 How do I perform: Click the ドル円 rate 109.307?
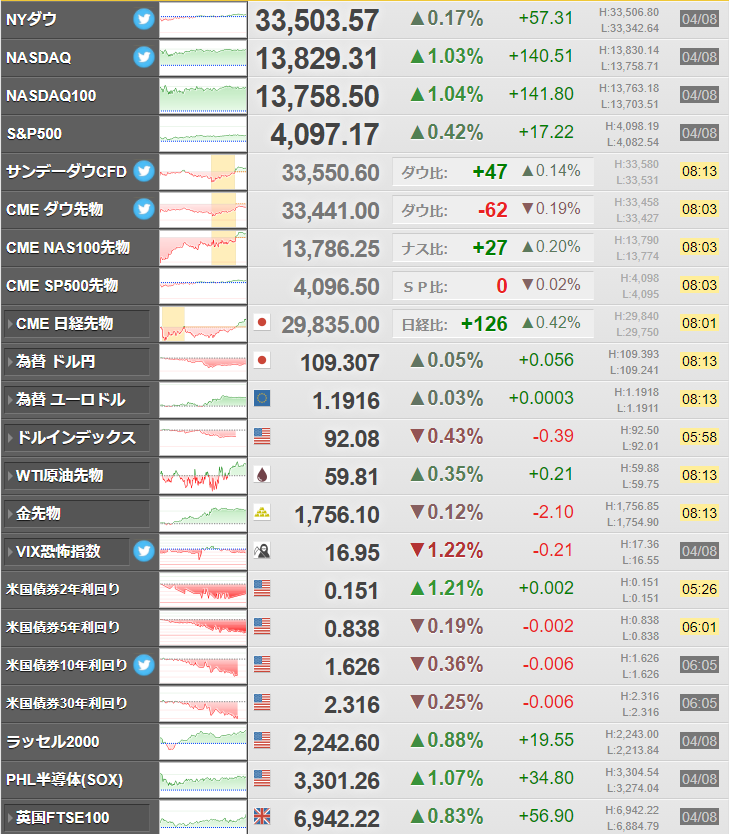coord(340,363)
